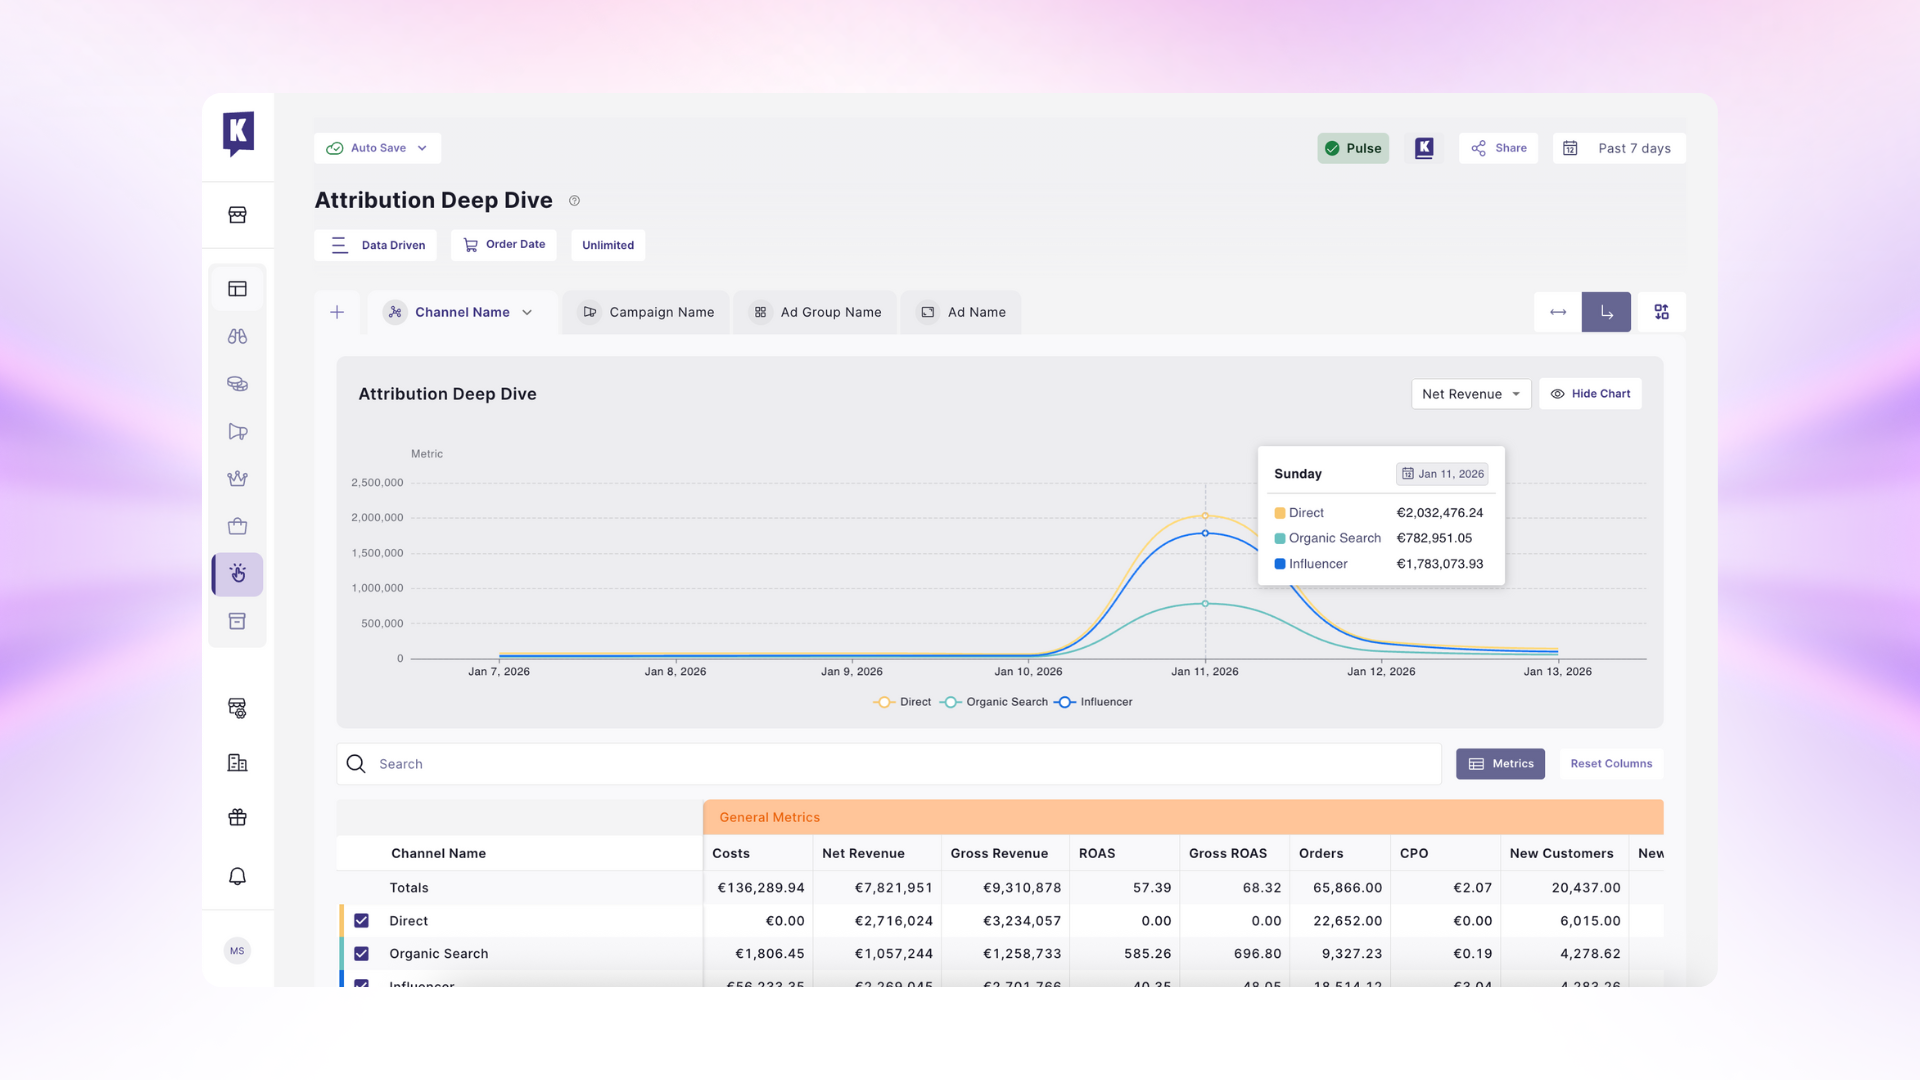
Task: Select the megaphone campaigns sidebar icon
Action: coord(237,432)
